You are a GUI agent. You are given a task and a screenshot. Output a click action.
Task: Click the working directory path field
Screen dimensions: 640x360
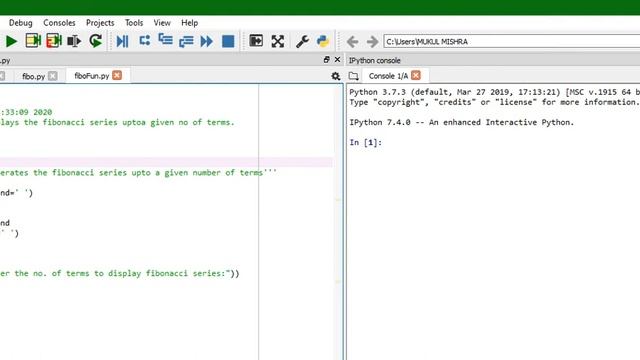tap(511, 42)
